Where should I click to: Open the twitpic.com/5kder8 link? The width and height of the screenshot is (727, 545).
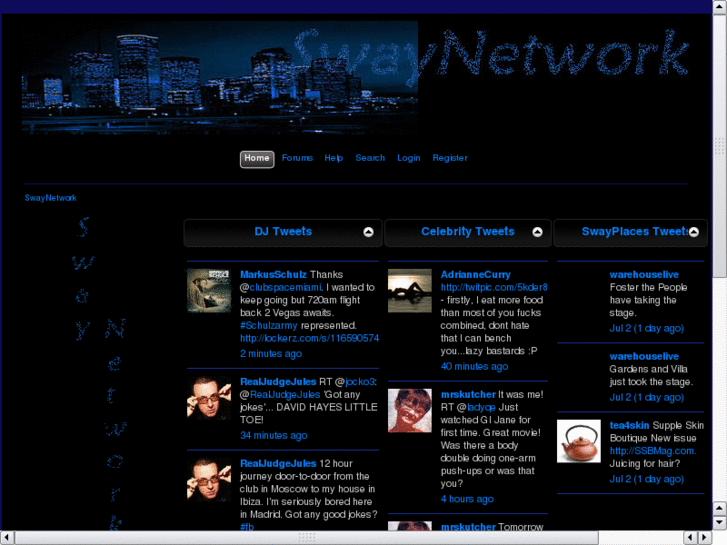494,288
